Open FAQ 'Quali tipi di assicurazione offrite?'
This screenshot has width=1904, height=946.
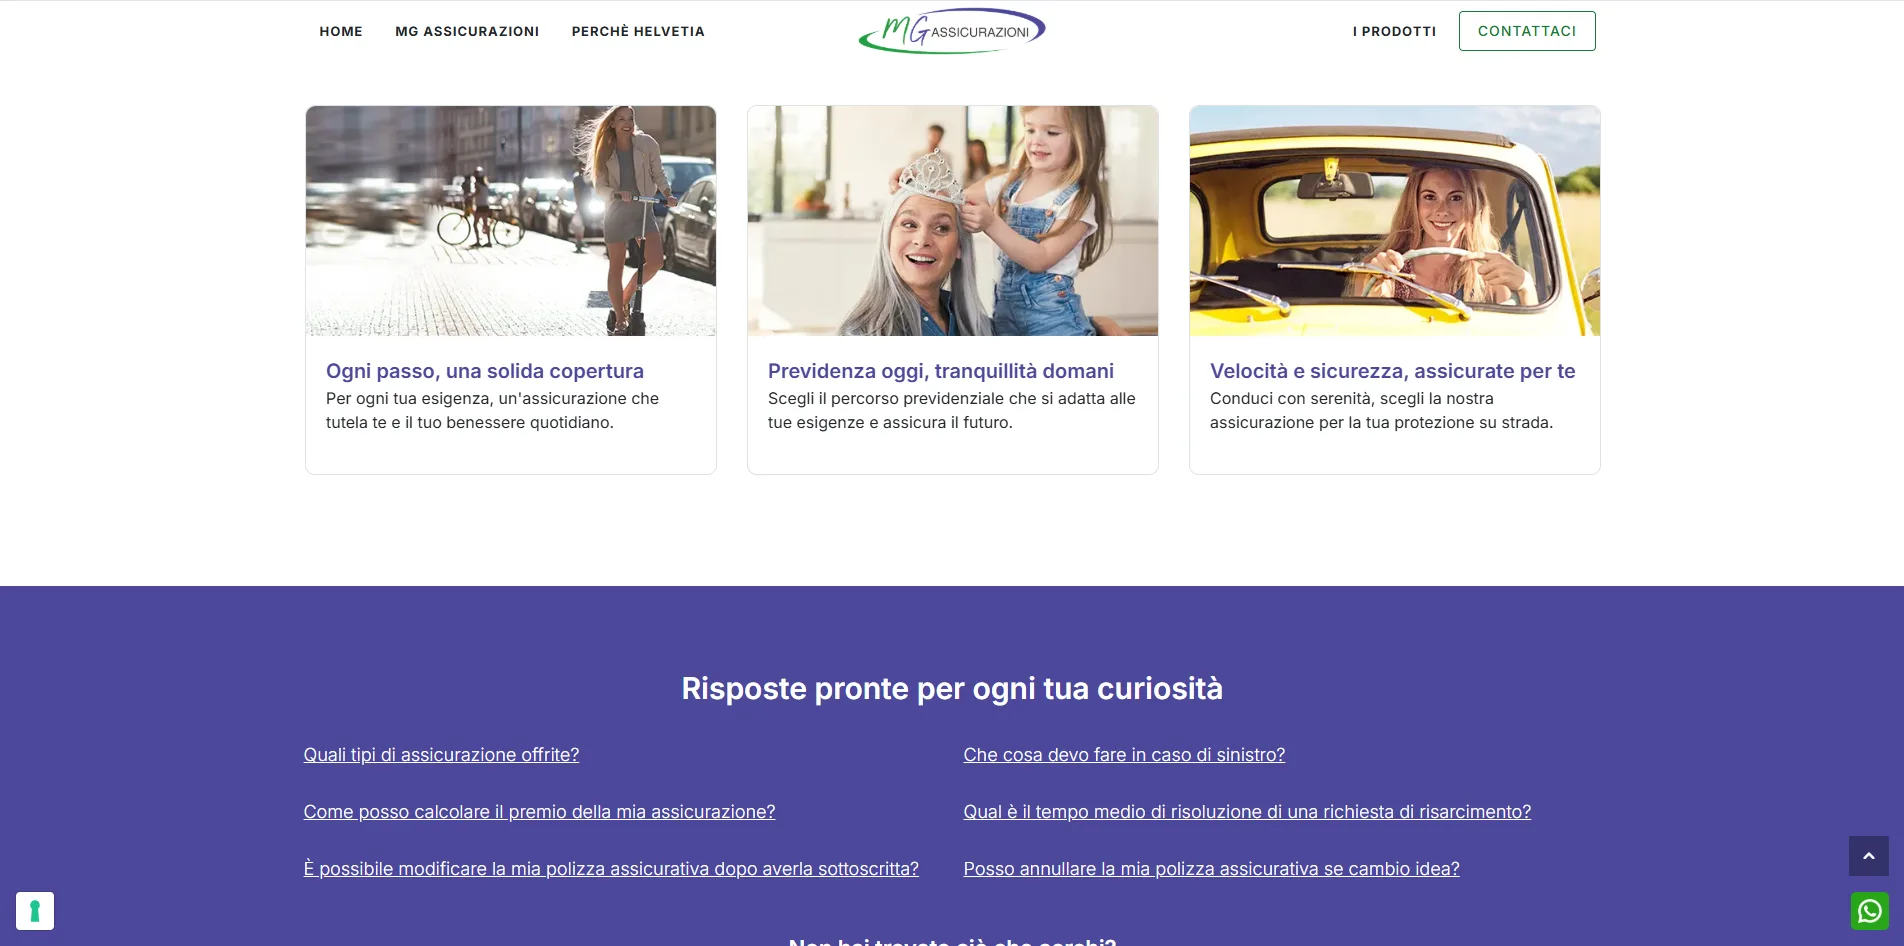click(x=441, y=755)
